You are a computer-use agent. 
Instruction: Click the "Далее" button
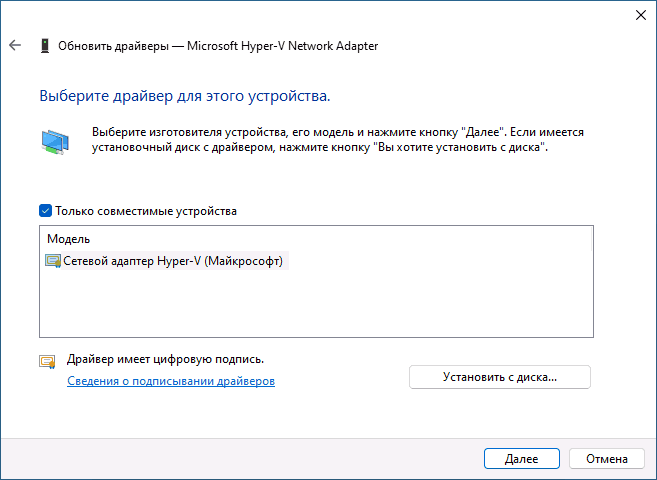click(x=522, y=459)
